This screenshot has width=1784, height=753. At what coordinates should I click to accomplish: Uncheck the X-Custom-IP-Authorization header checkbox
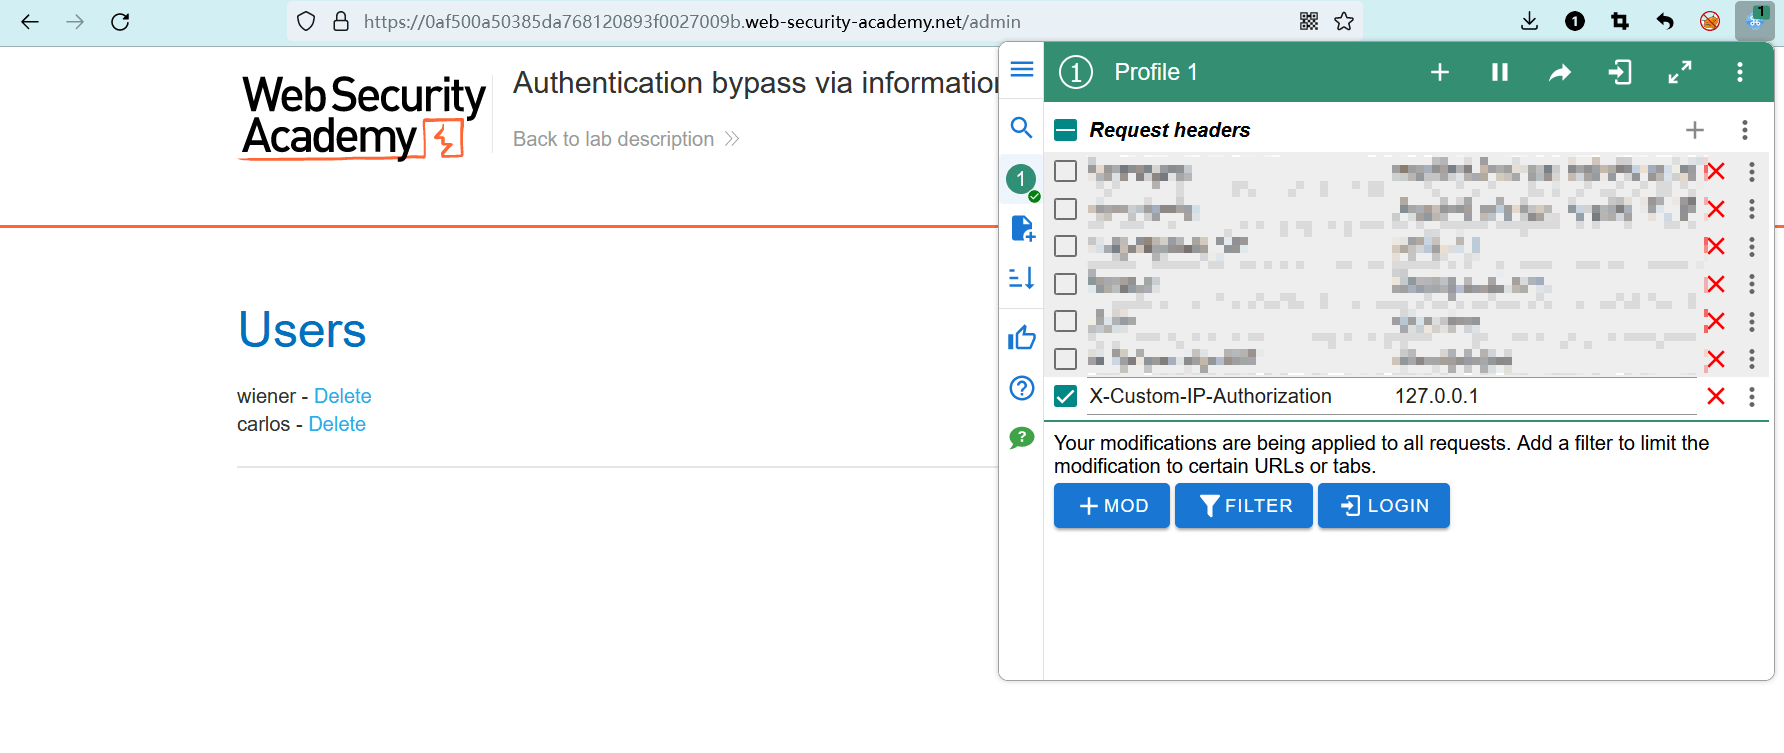coord(1066,397)
